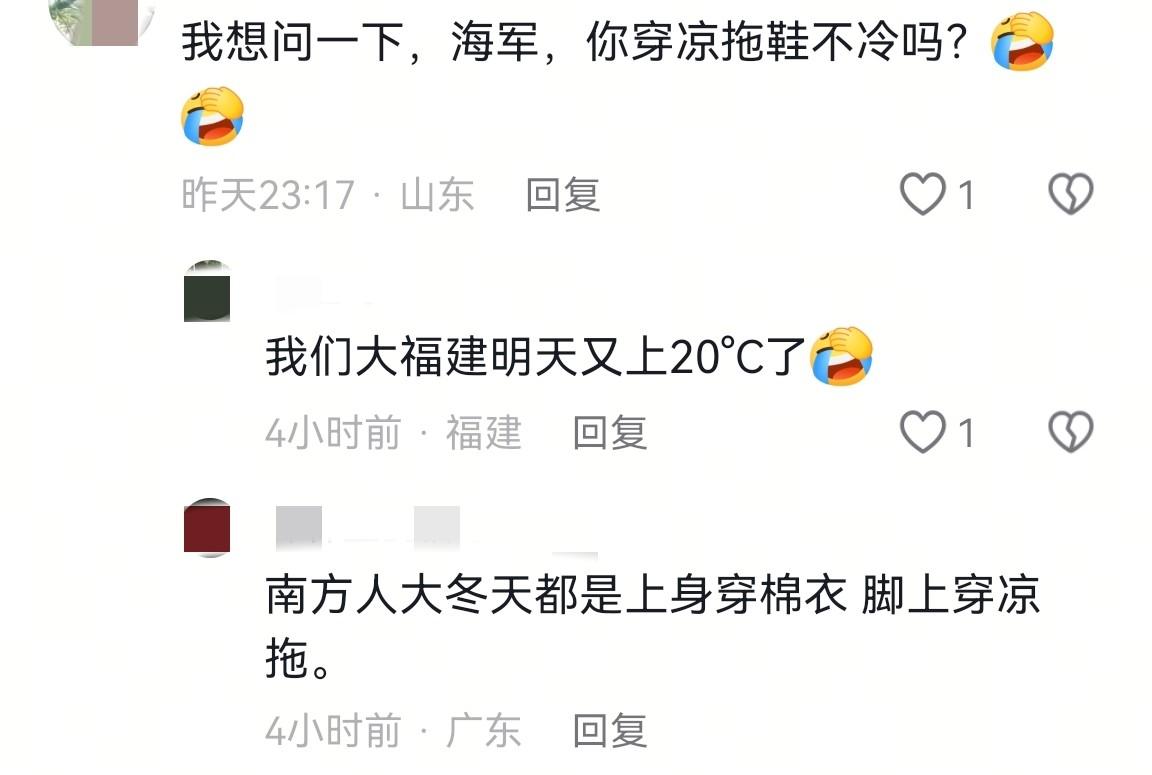1152x775 pixels.
Task: Click the 4小时前 · 福建 timestamp
Action: click(x=394, y=433)
